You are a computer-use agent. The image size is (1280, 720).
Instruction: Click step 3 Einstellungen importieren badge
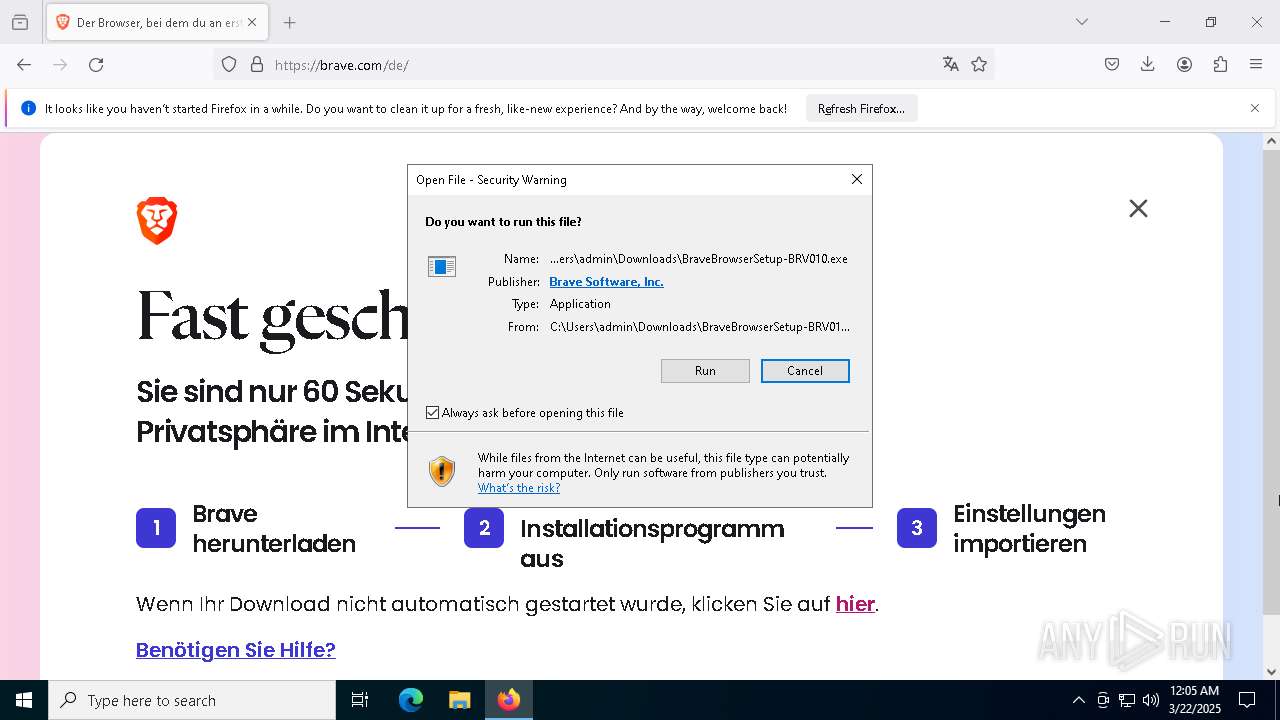point(917,528)
